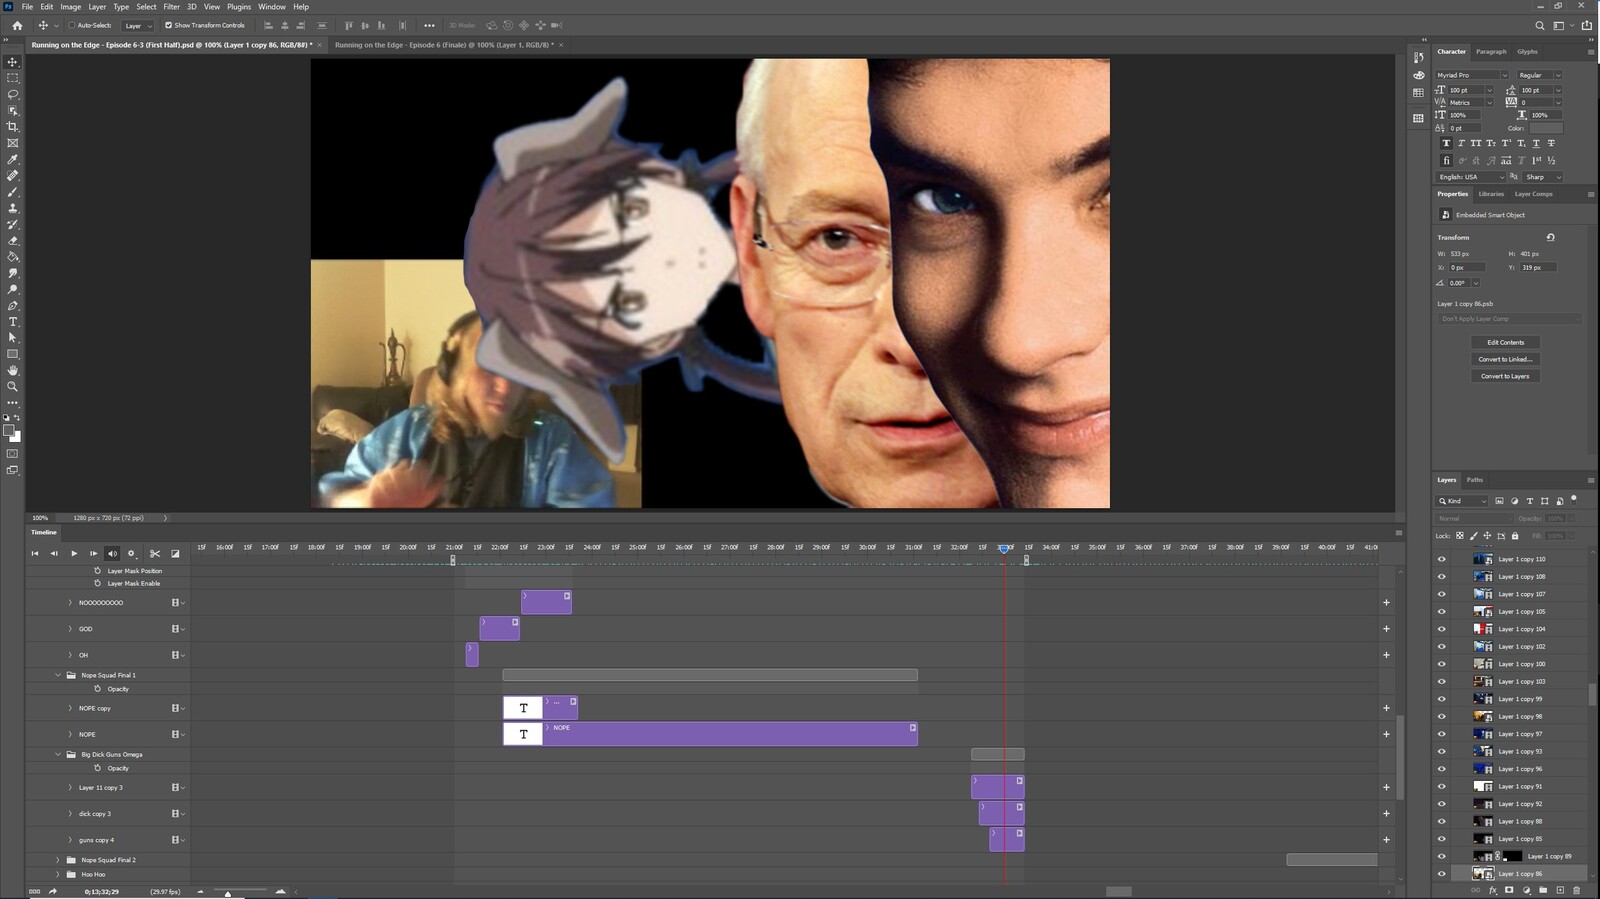Add media to NOPE track with plus
The image size is (1600, 899).
[1386, 734]
